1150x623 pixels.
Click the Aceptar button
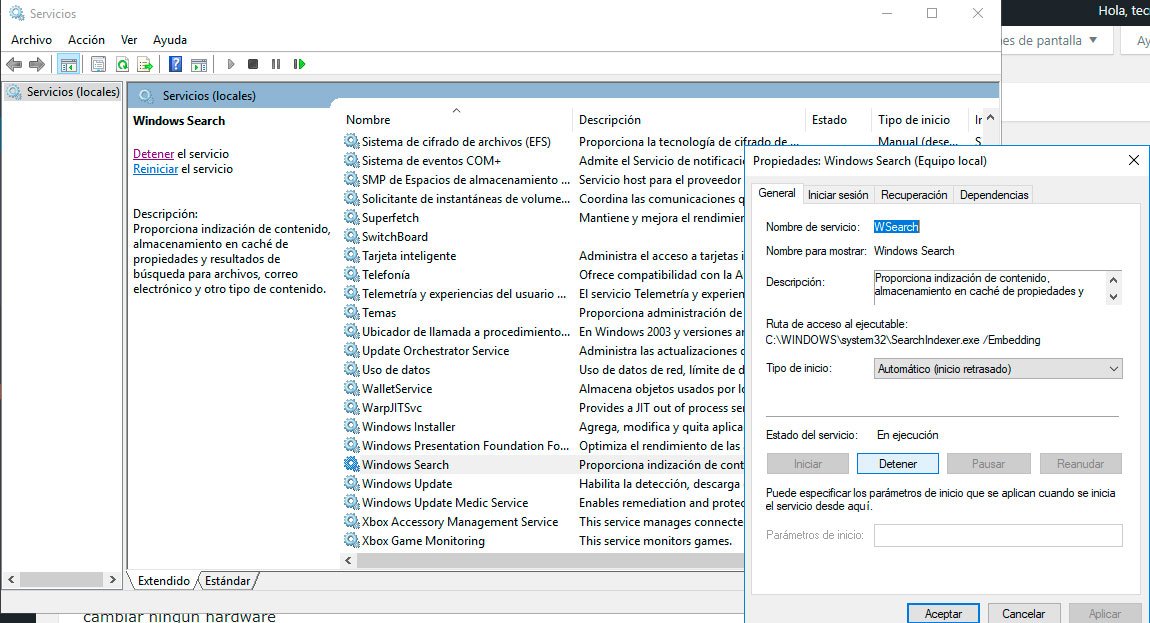[943, 613]
